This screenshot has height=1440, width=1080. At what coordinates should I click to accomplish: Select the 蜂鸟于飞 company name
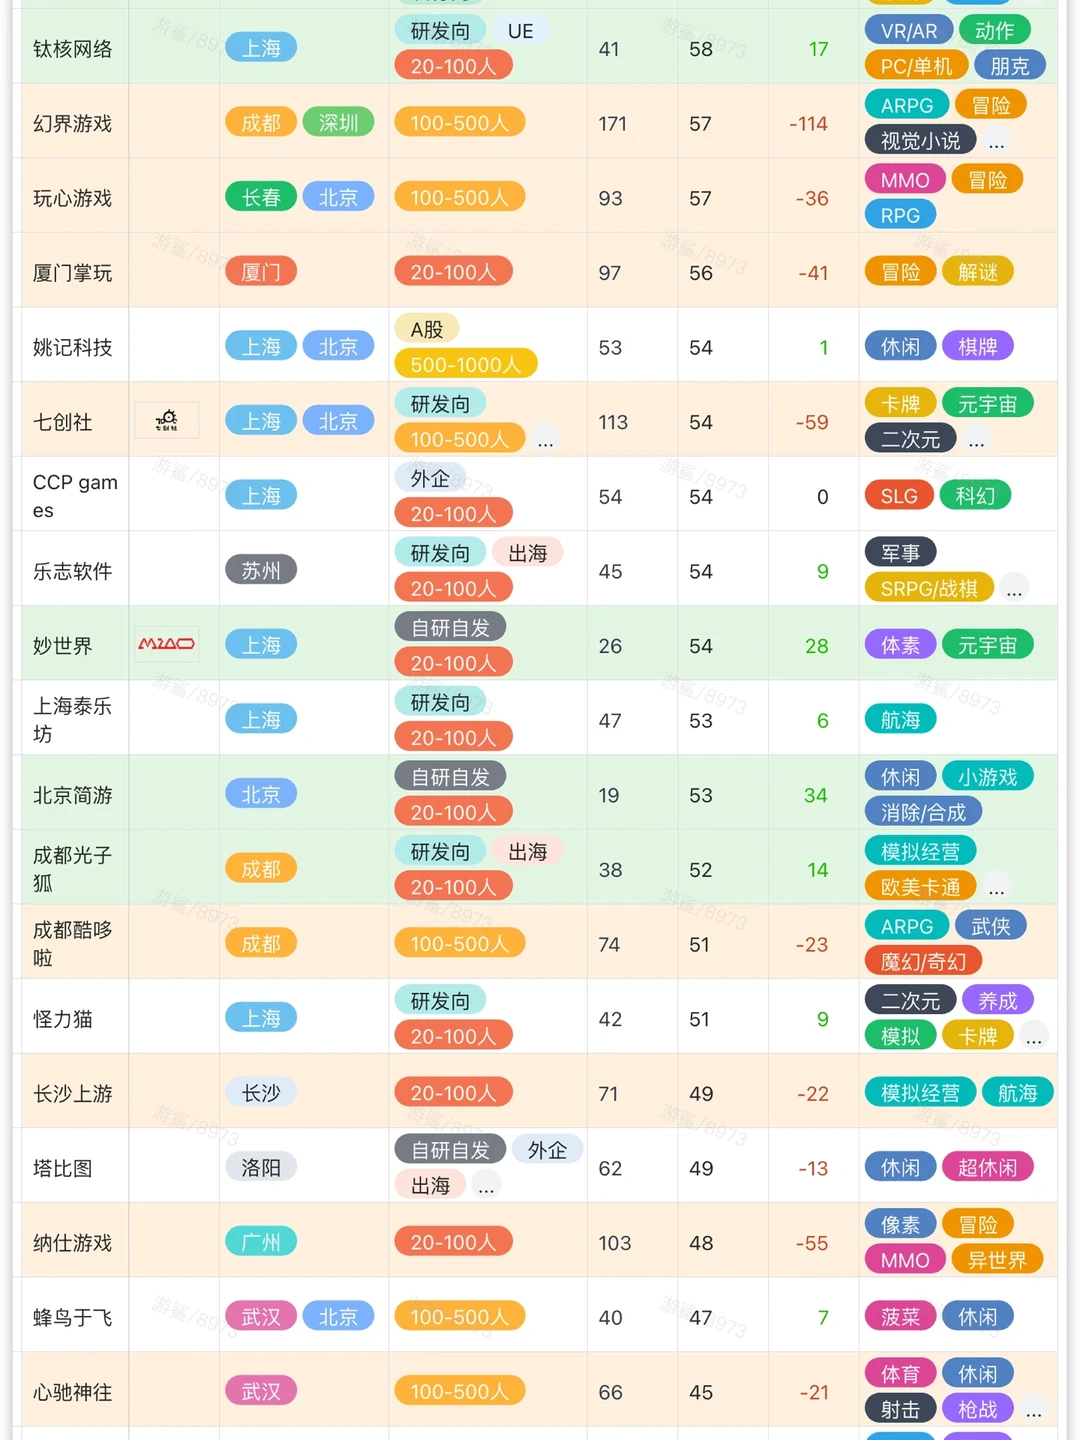tap(73, 1317)
